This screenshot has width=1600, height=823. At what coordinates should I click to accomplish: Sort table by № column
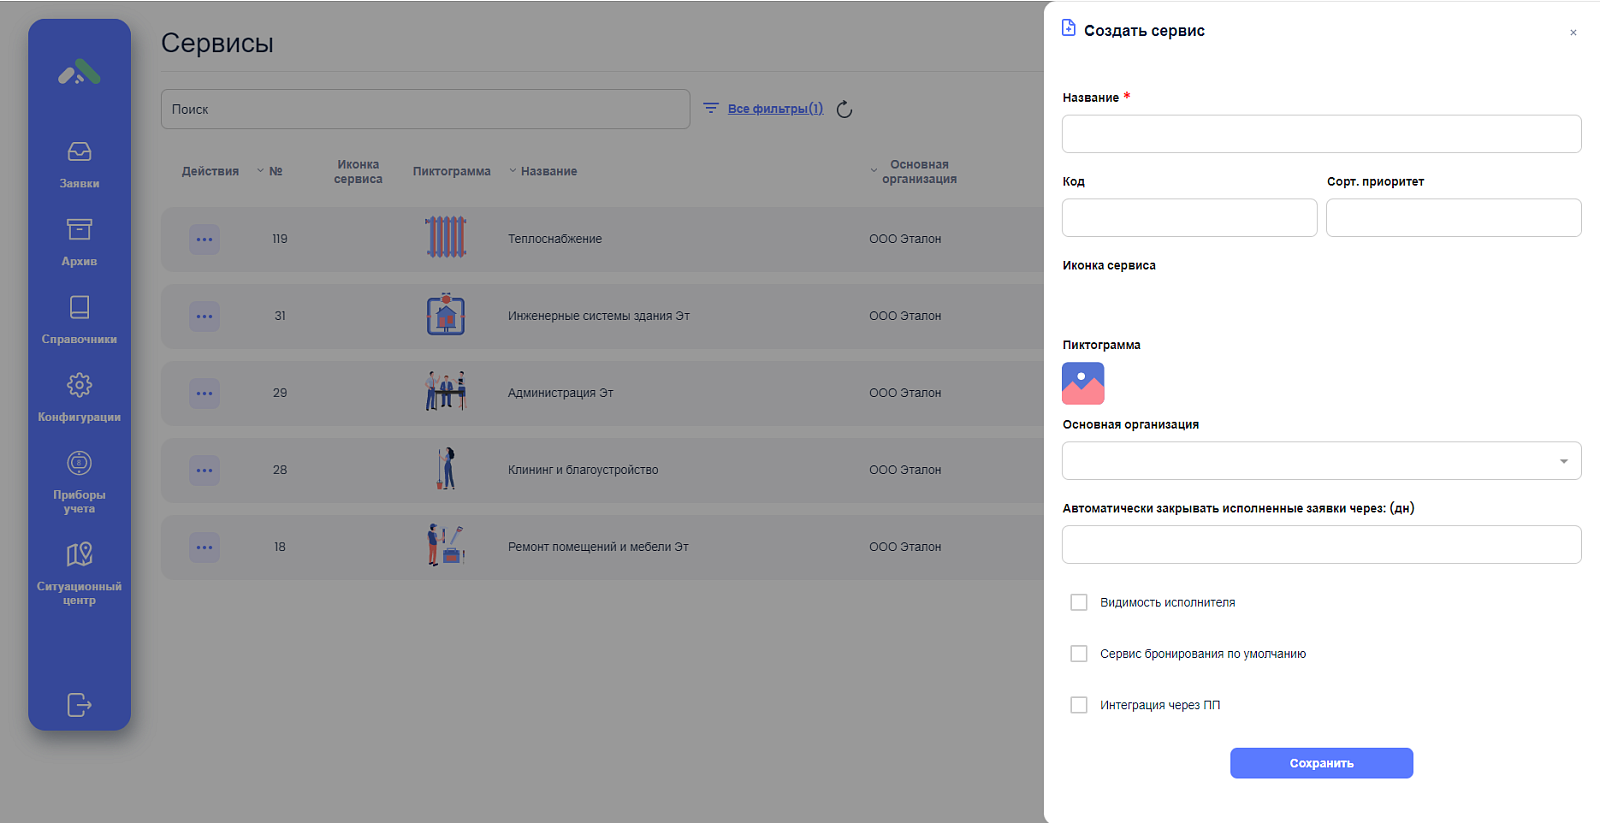(x=270, y=171)
